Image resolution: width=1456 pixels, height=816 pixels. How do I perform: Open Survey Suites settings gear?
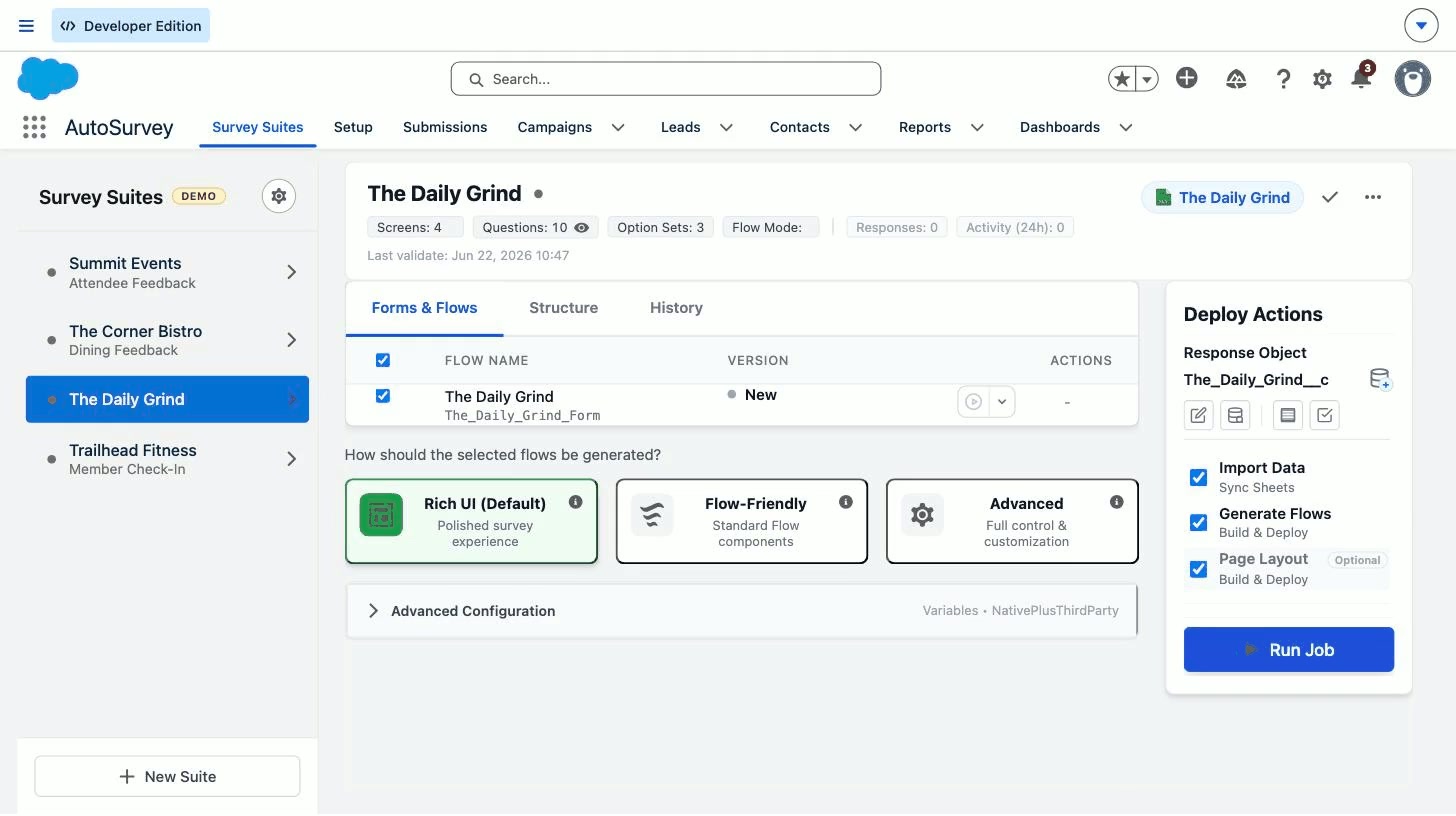click(x=279, y=196)
